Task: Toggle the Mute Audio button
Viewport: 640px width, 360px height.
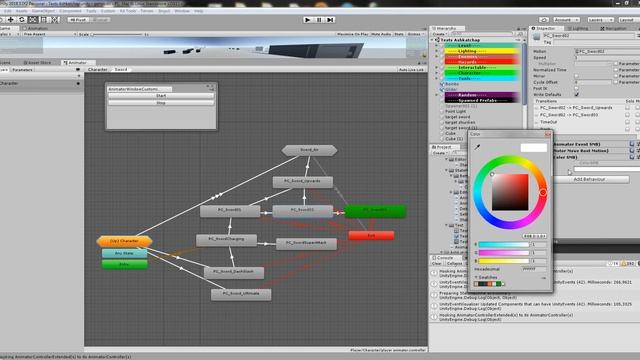Action: pyautogui.click(x=381, y=34)
